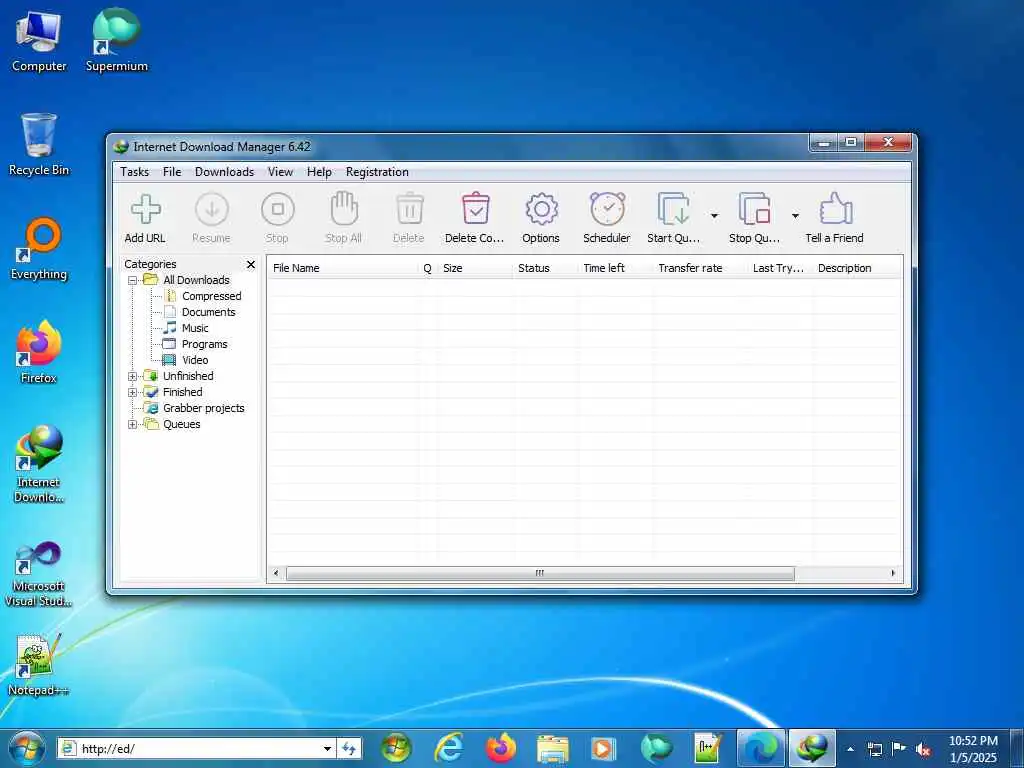Screen dimensions: 1024x768
Task: Open Internet Explorer from the taskbar
Action: 449,748
